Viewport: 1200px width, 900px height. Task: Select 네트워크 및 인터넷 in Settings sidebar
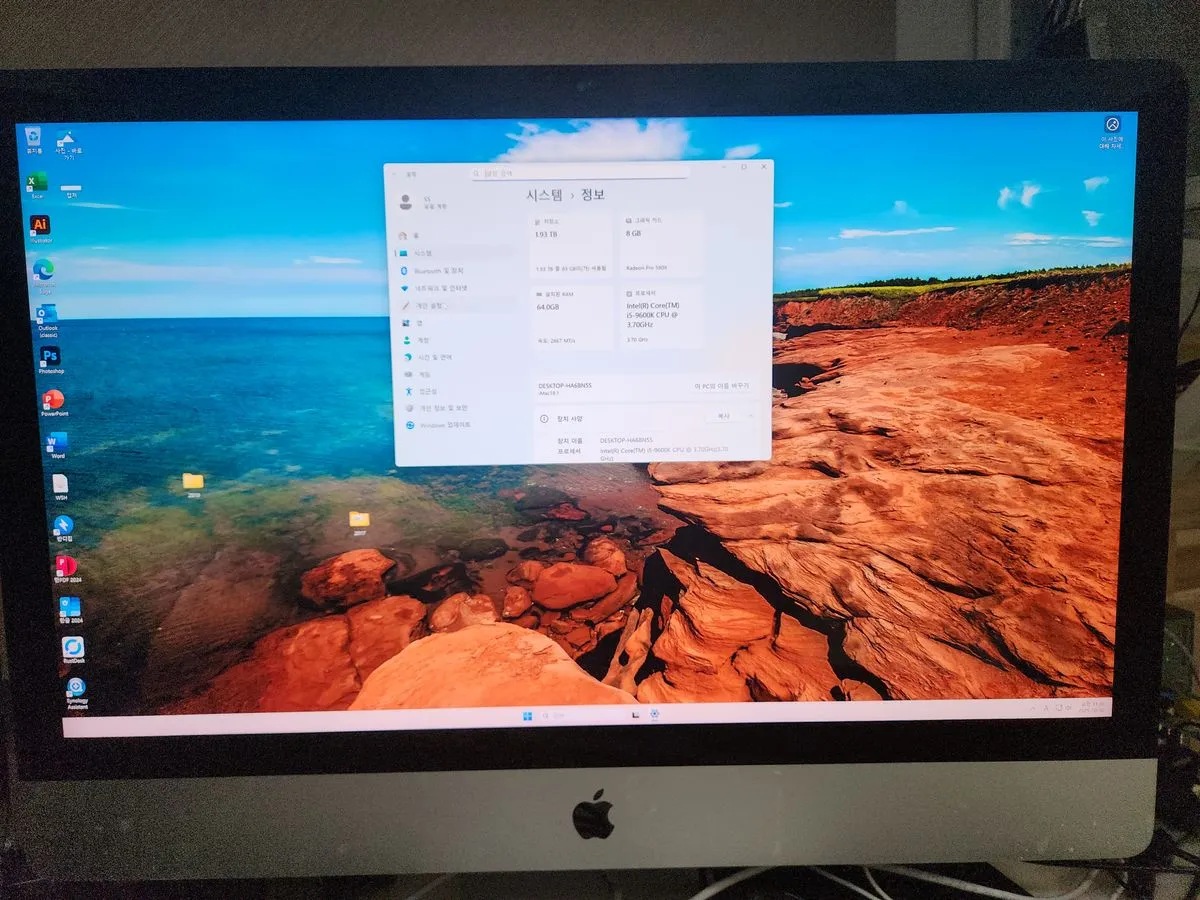tap(441, 288)
